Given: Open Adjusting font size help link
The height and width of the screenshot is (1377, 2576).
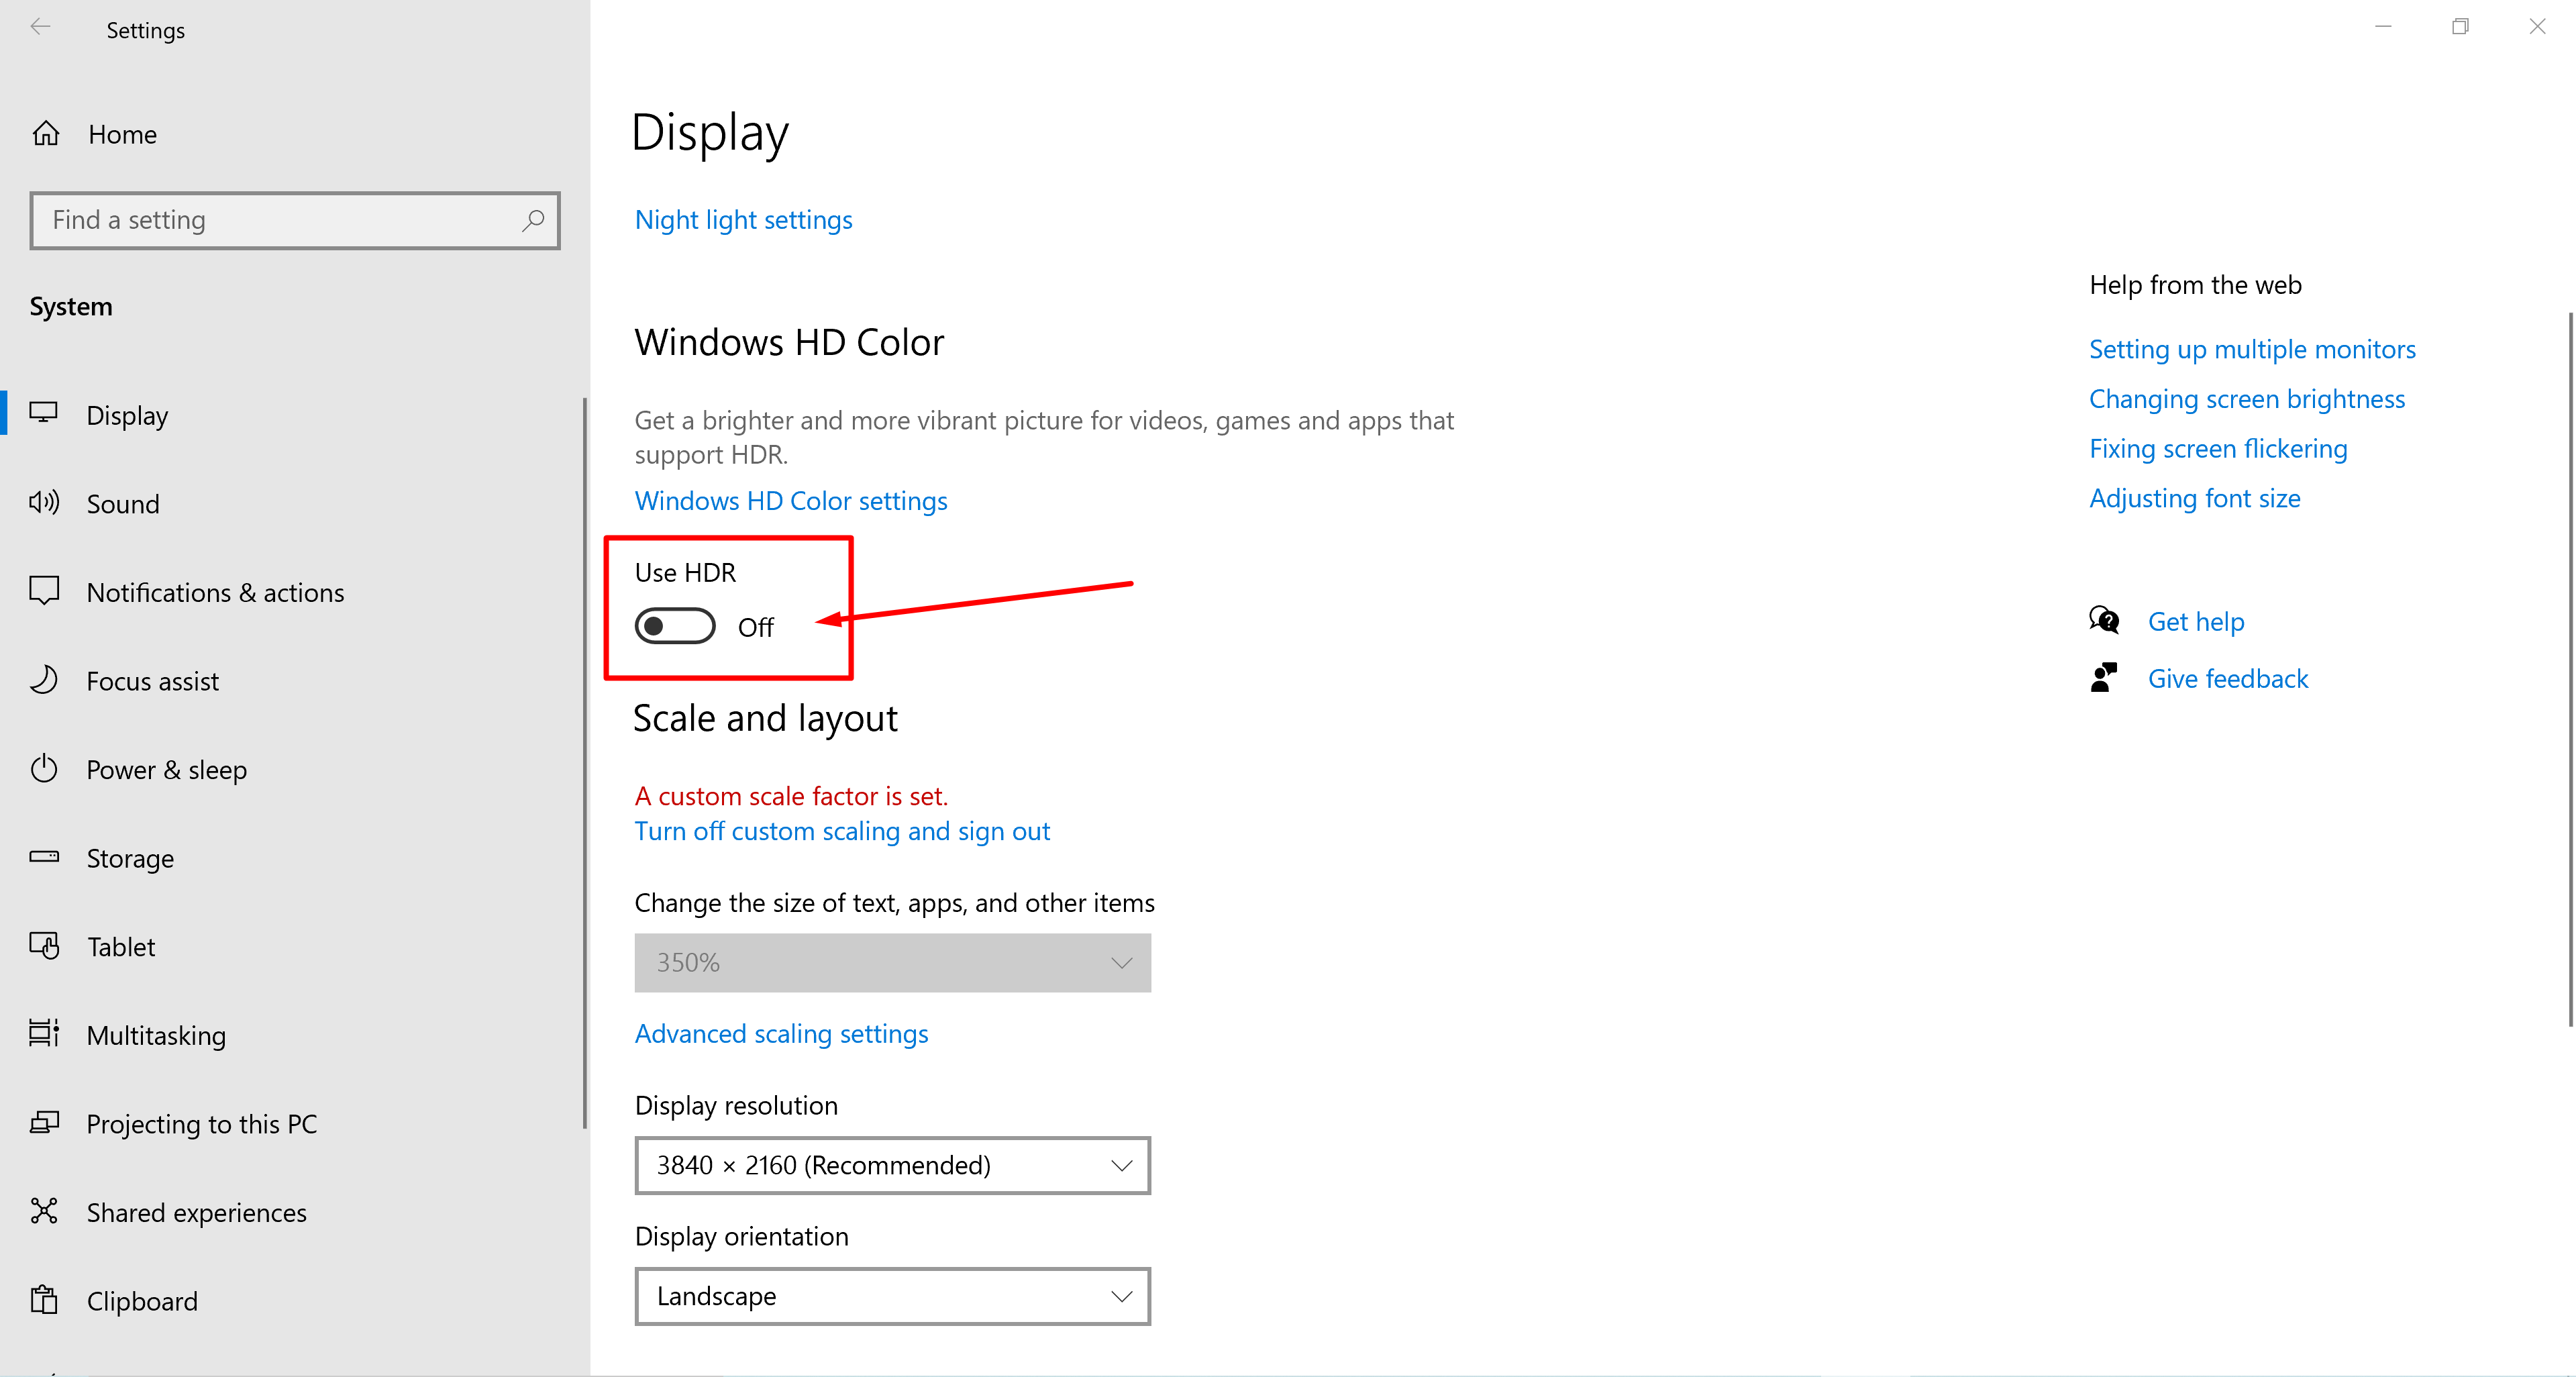Looking at the screenshot, I should click(x=2195, y=498).
